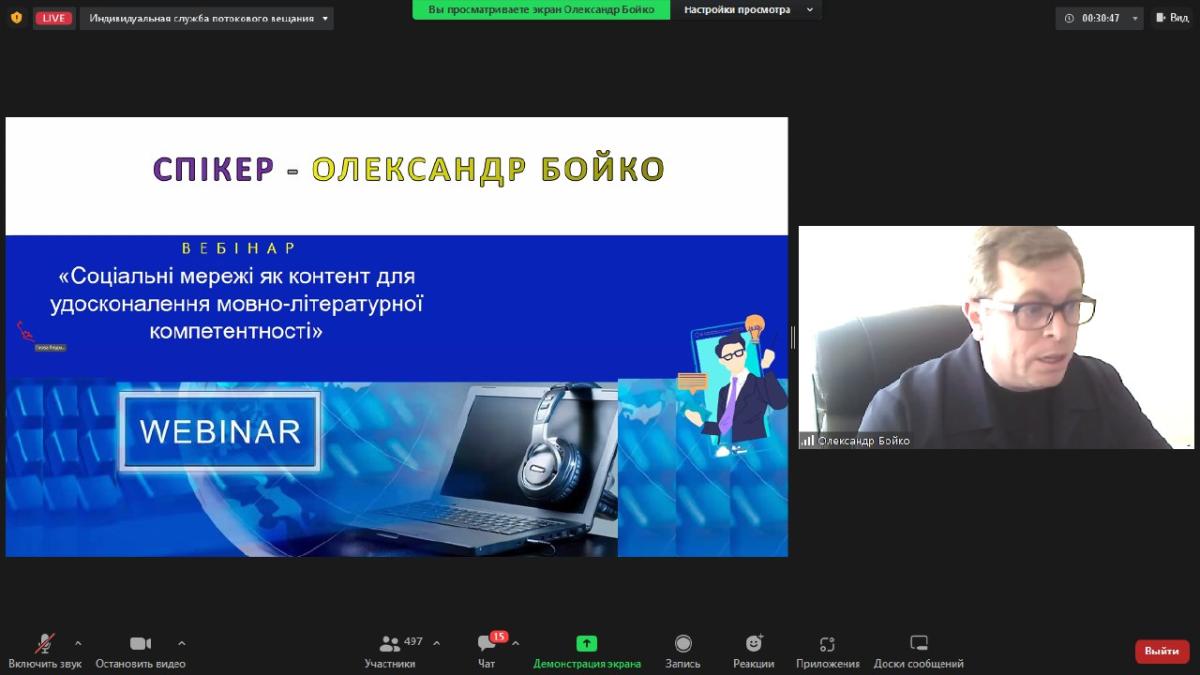Click the slide heading СПІКЕР - ОЛЕКСАНДР БОЙКО

tap(409, 169)
